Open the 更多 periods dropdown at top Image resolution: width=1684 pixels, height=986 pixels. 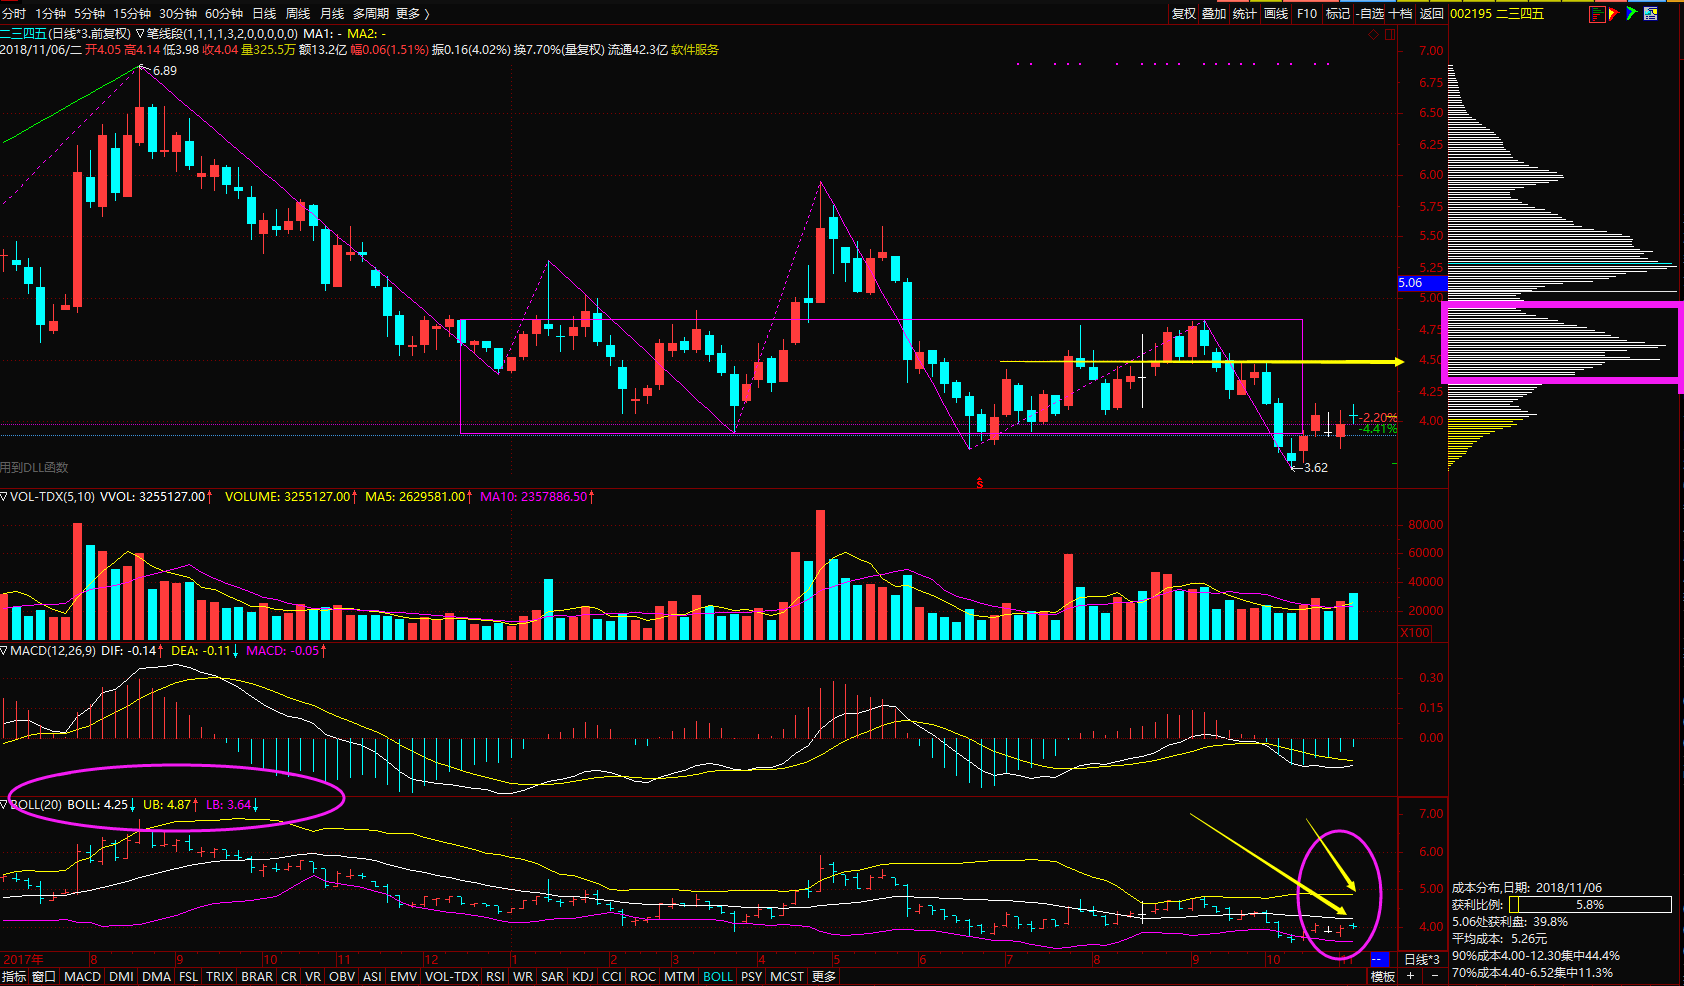coord(413,13)
